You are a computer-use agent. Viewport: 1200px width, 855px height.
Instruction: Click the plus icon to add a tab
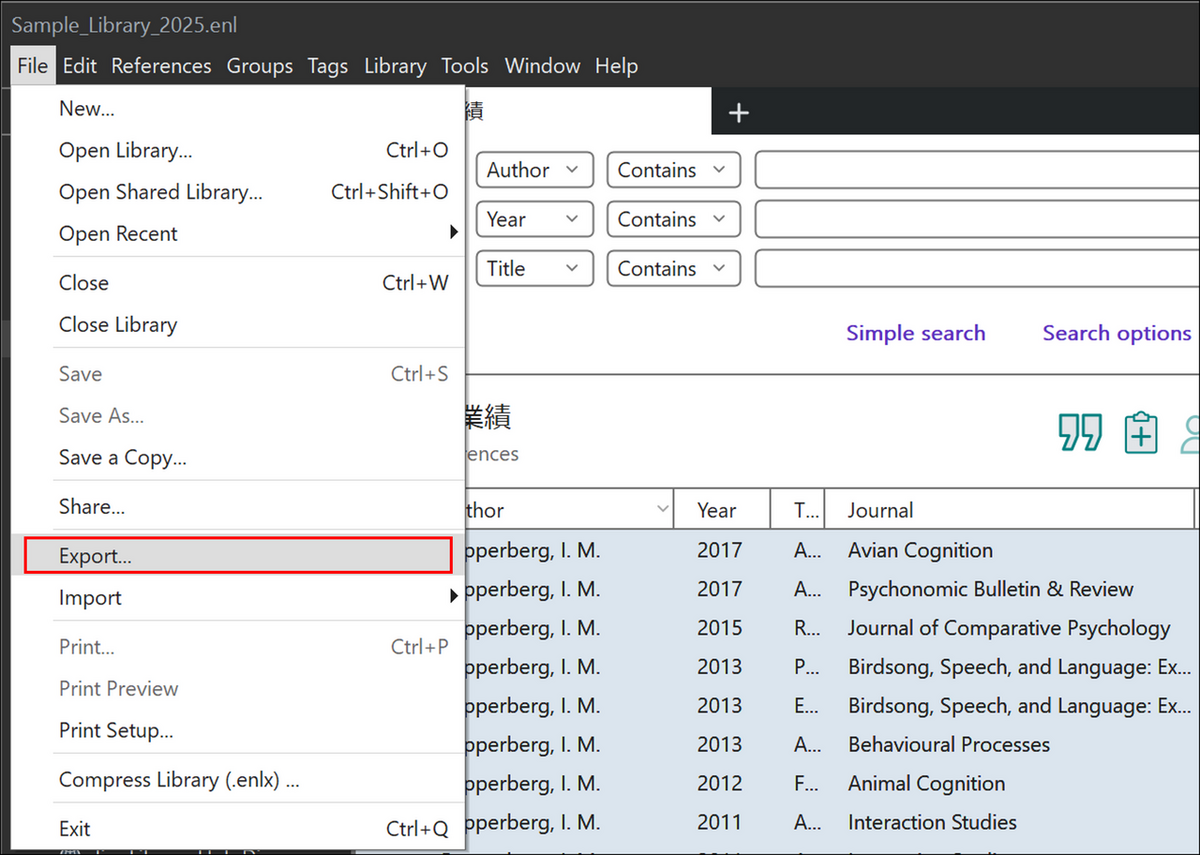tap(739, 113)
